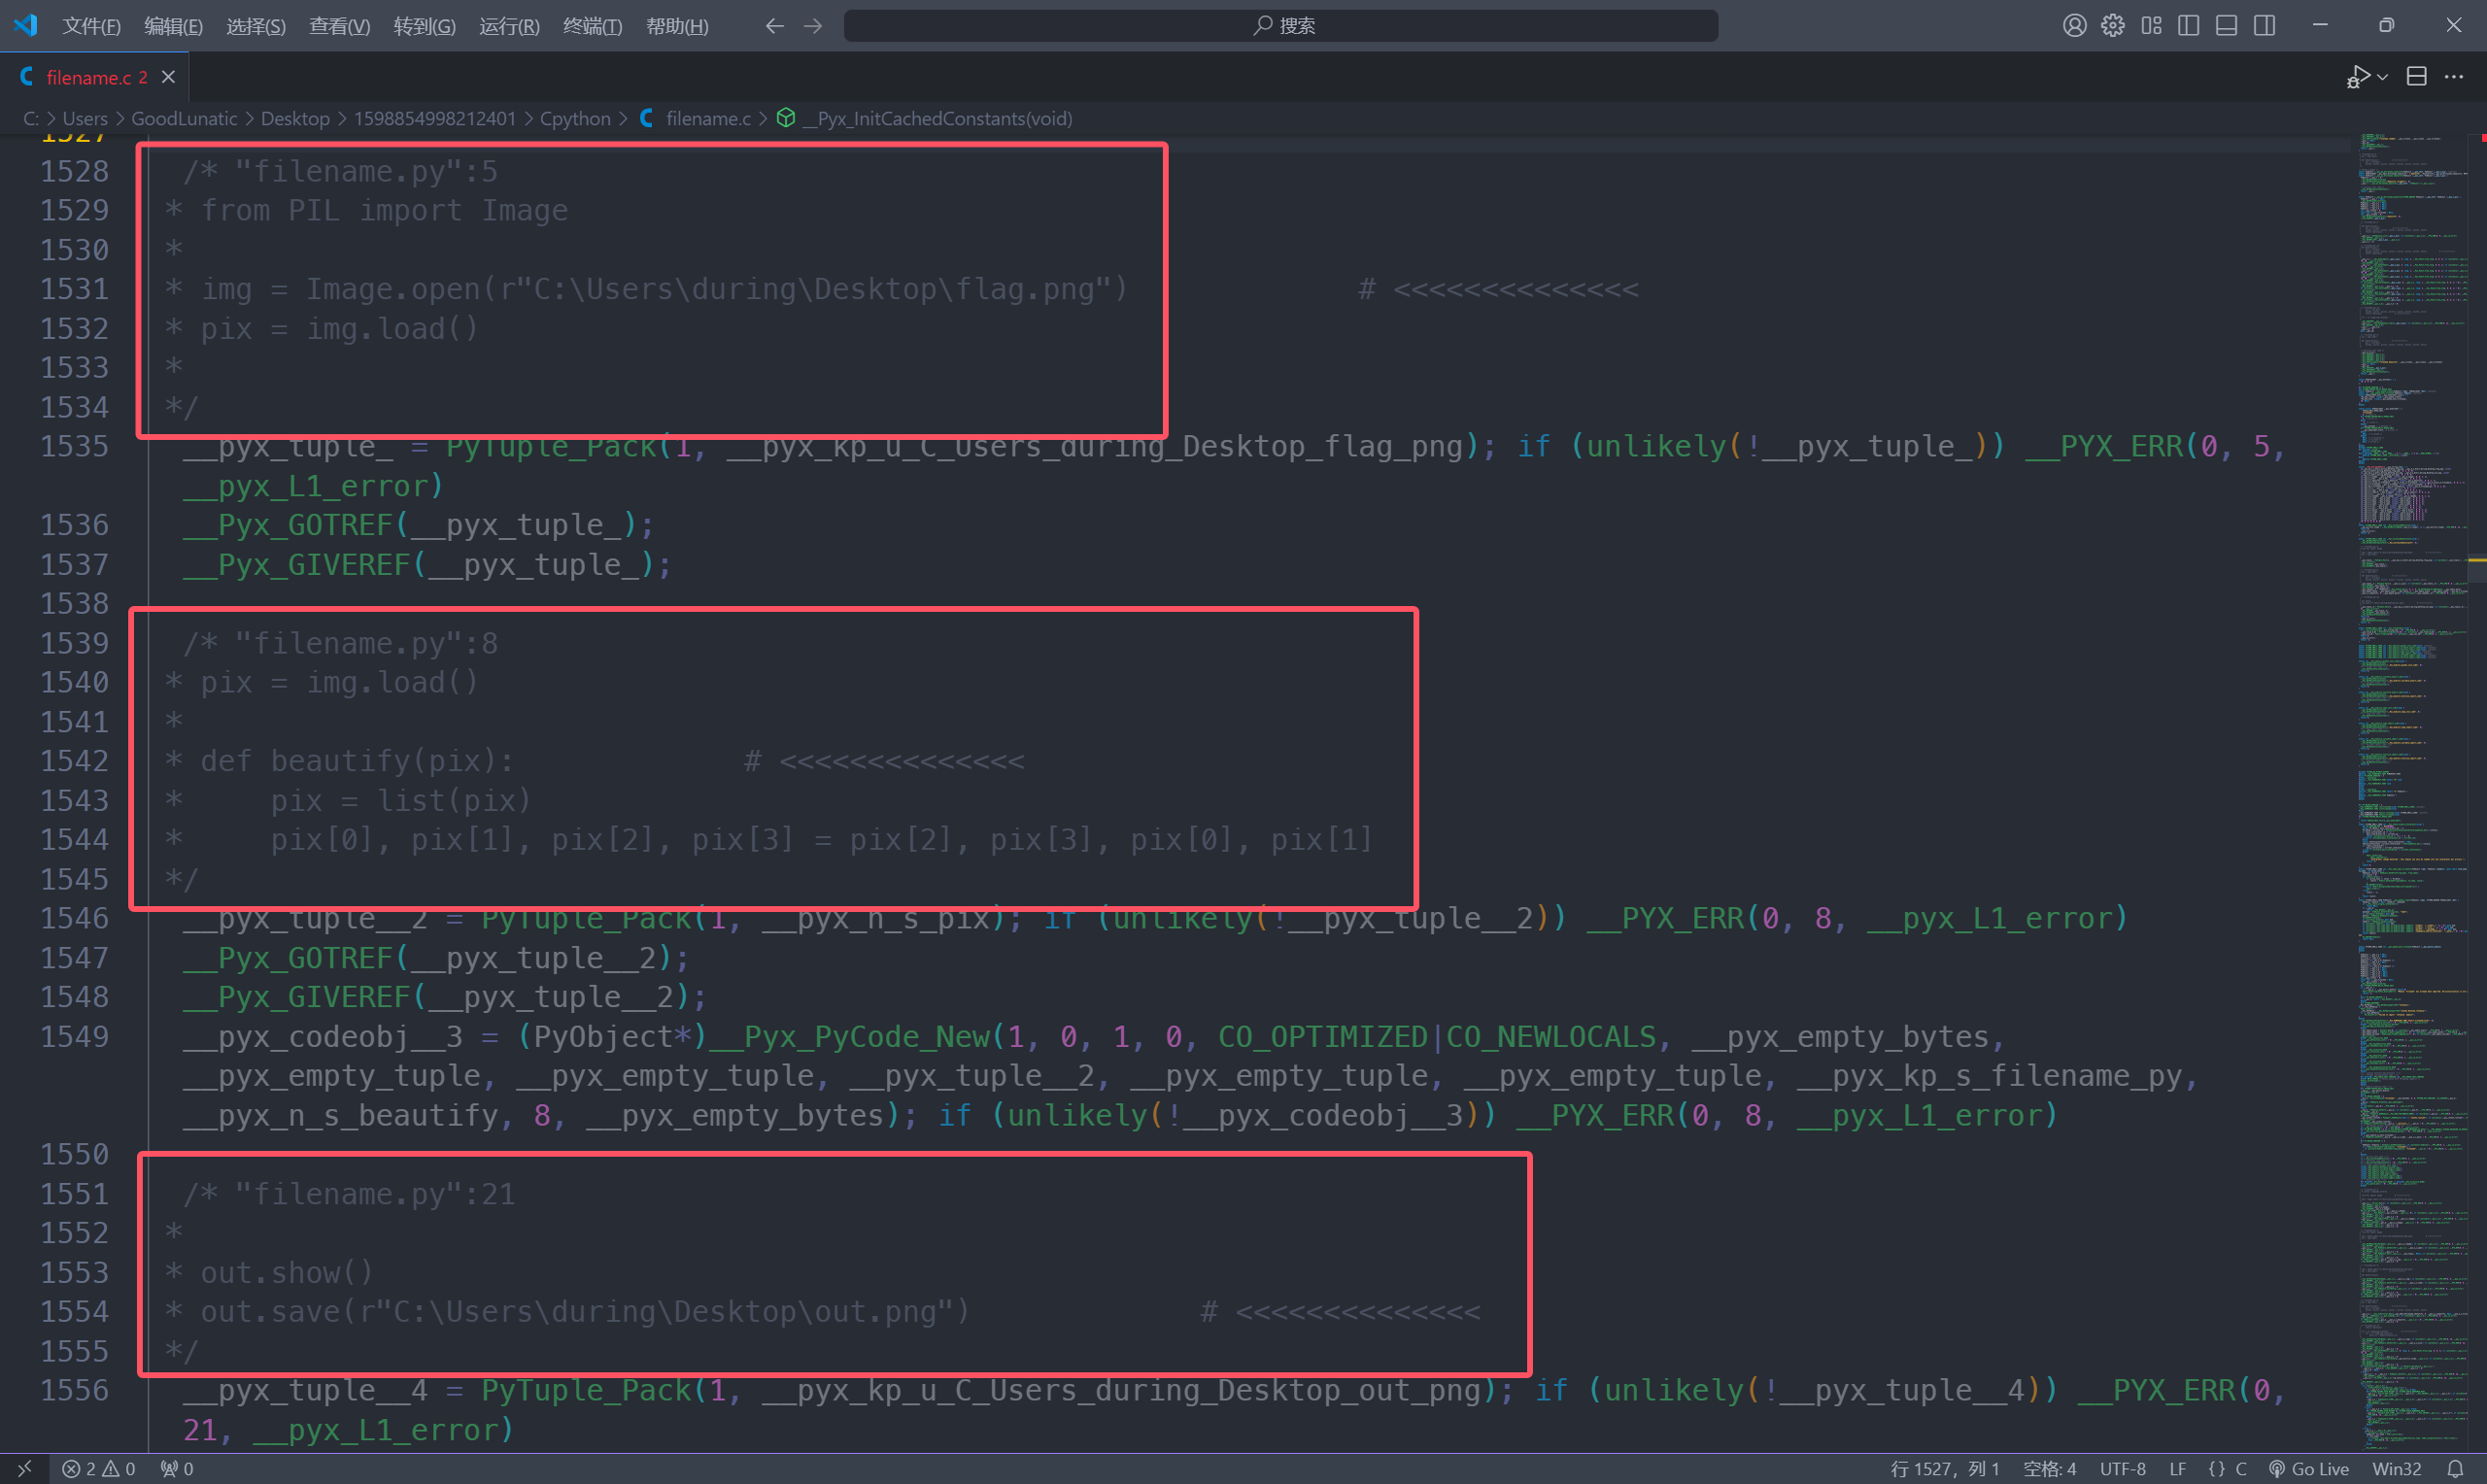Image resolution: width=2487 pixels, height=1484 pixels.
Task: Click the Cpython breadcrumb
Action: click(x=575, y=119)
